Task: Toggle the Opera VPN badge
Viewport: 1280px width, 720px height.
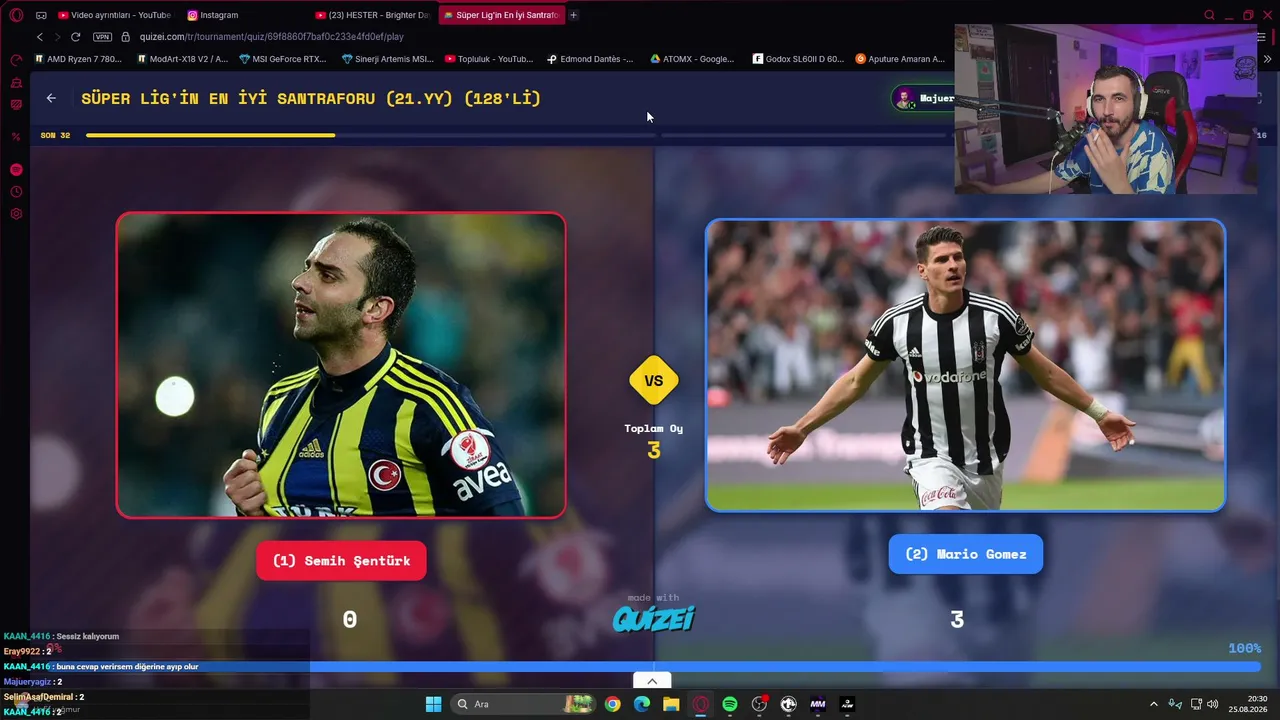Action: (102, 37)
